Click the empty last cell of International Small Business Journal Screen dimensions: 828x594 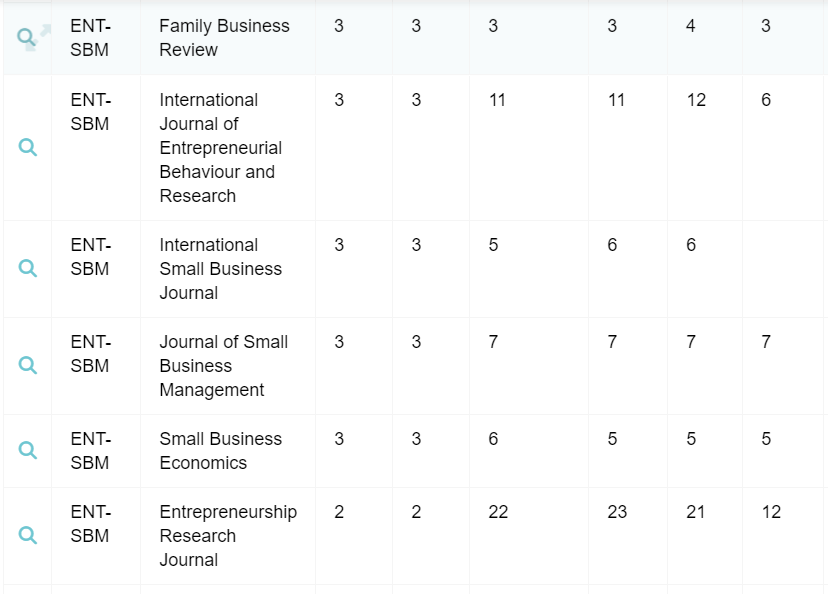[x=782, y=269]
